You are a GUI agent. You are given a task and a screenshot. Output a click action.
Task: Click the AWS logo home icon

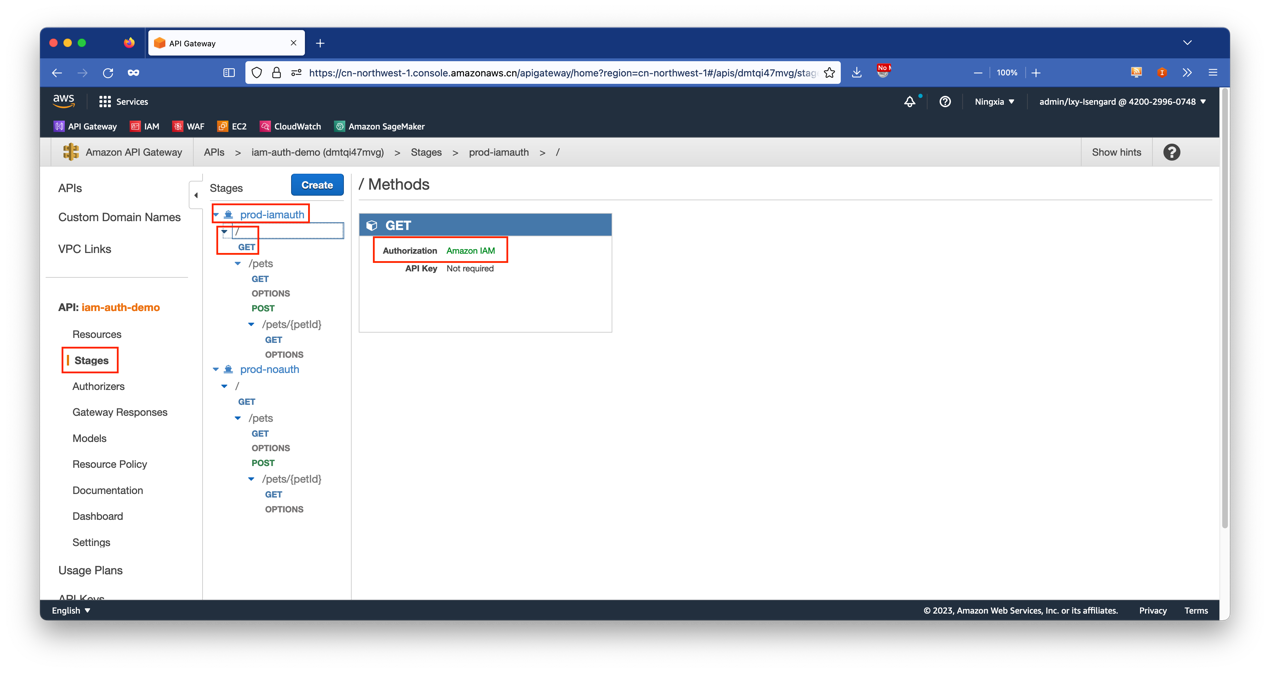[x=64, y=101]
